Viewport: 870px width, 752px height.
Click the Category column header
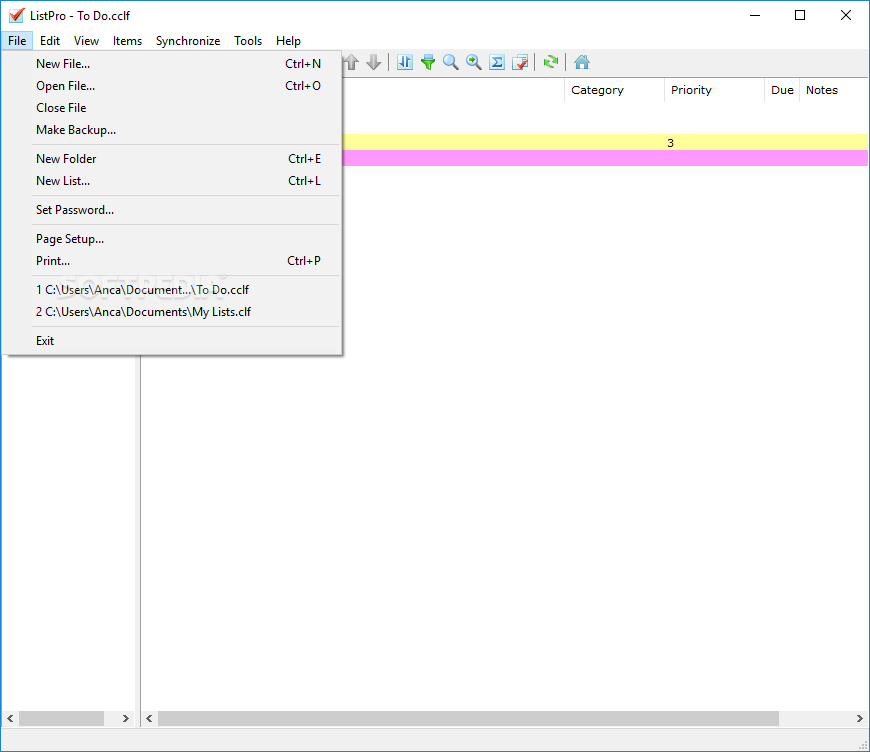click(614, 90)
